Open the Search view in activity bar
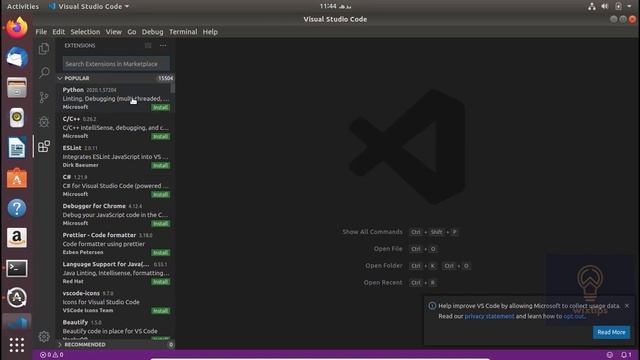 pyautogui.click(x=44, y=73)
